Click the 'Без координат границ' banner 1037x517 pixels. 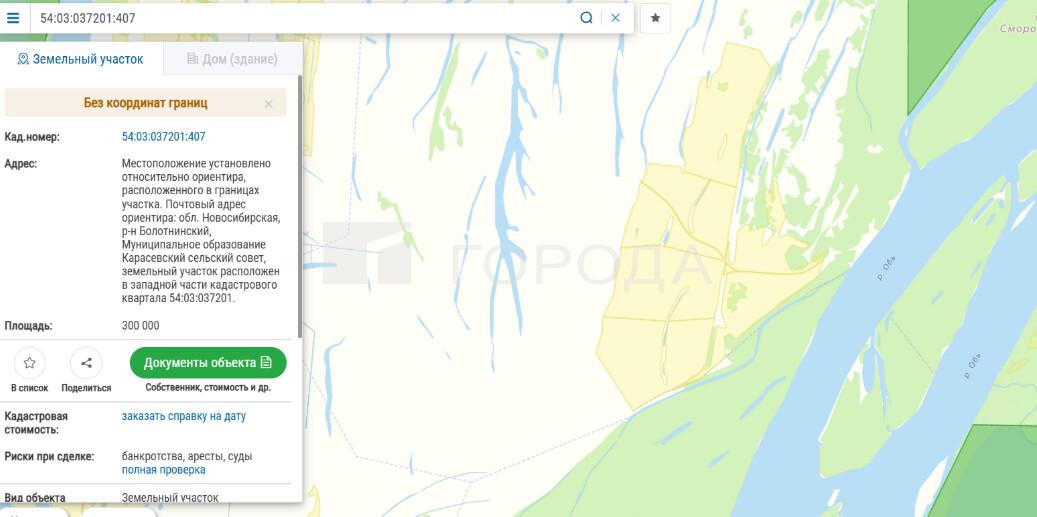(x=145, y=103)
